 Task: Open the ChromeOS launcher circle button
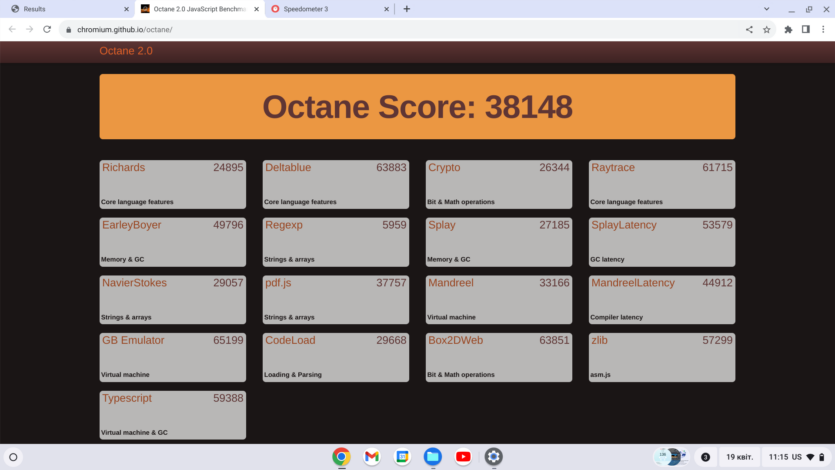coord(13,457)
